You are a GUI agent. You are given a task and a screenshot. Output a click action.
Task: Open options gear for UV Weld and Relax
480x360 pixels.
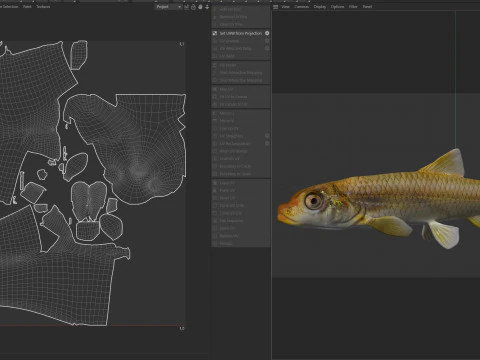267,48
